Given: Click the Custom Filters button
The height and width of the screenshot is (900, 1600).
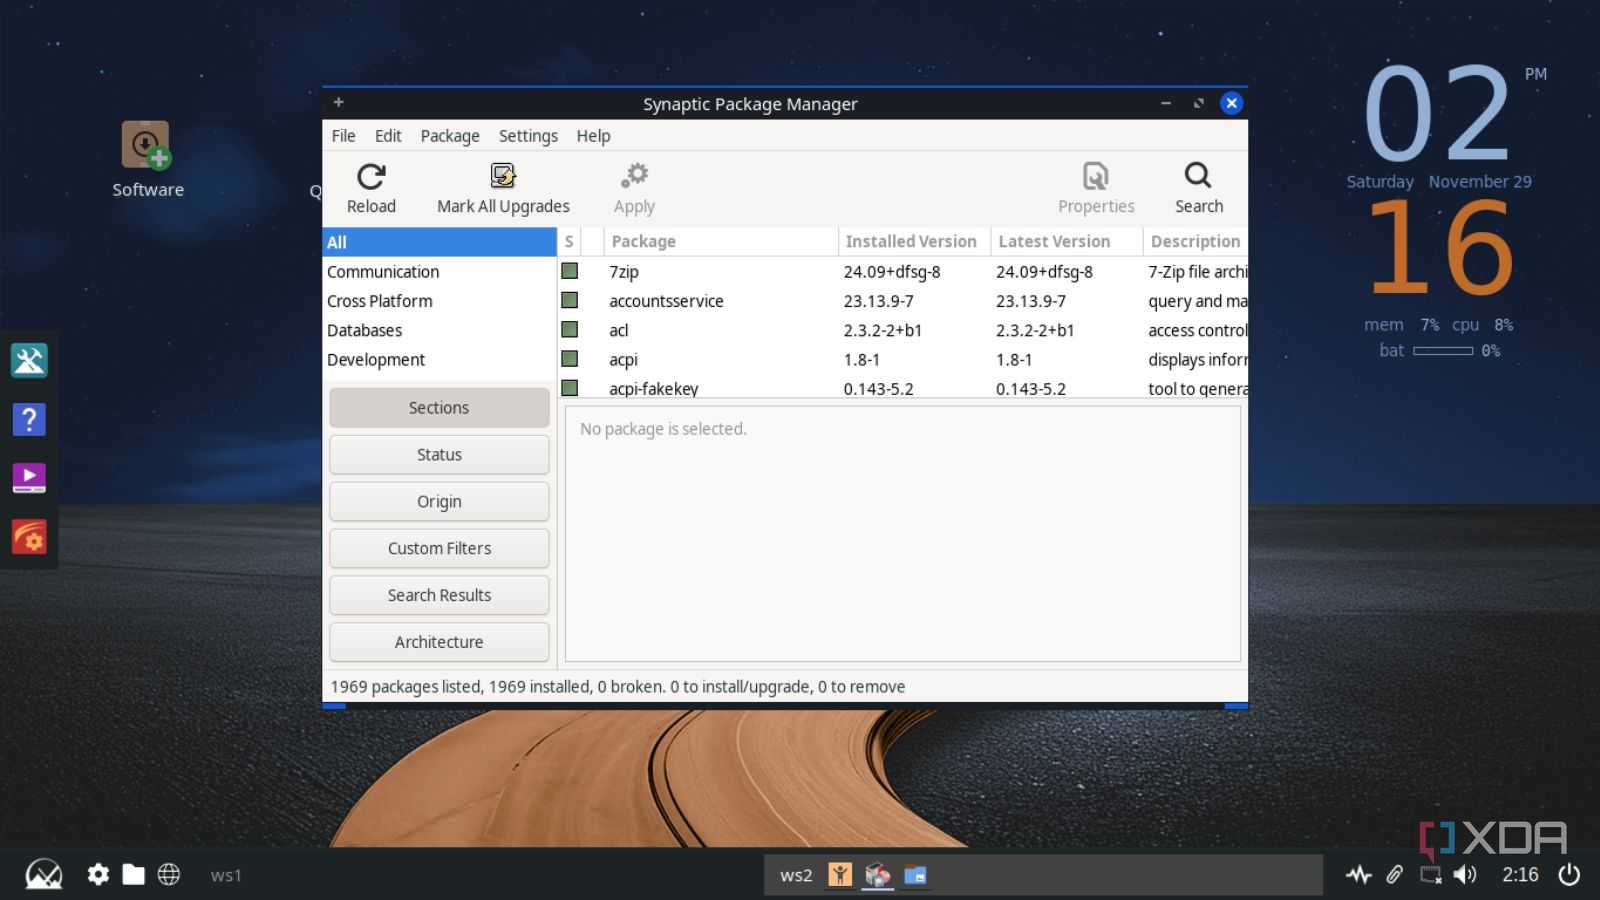Looking at the screenshot, I should (439, 548).
